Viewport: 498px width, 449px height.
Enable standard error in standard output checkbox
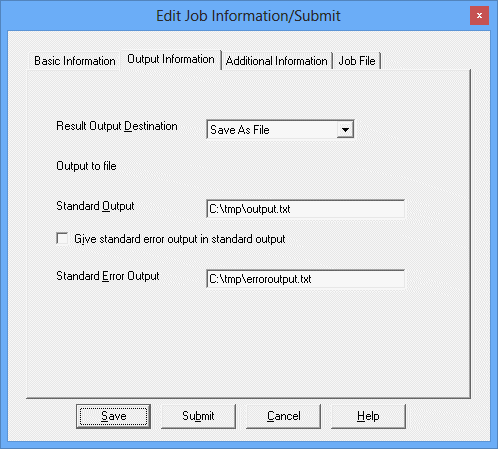click(62, 239)
